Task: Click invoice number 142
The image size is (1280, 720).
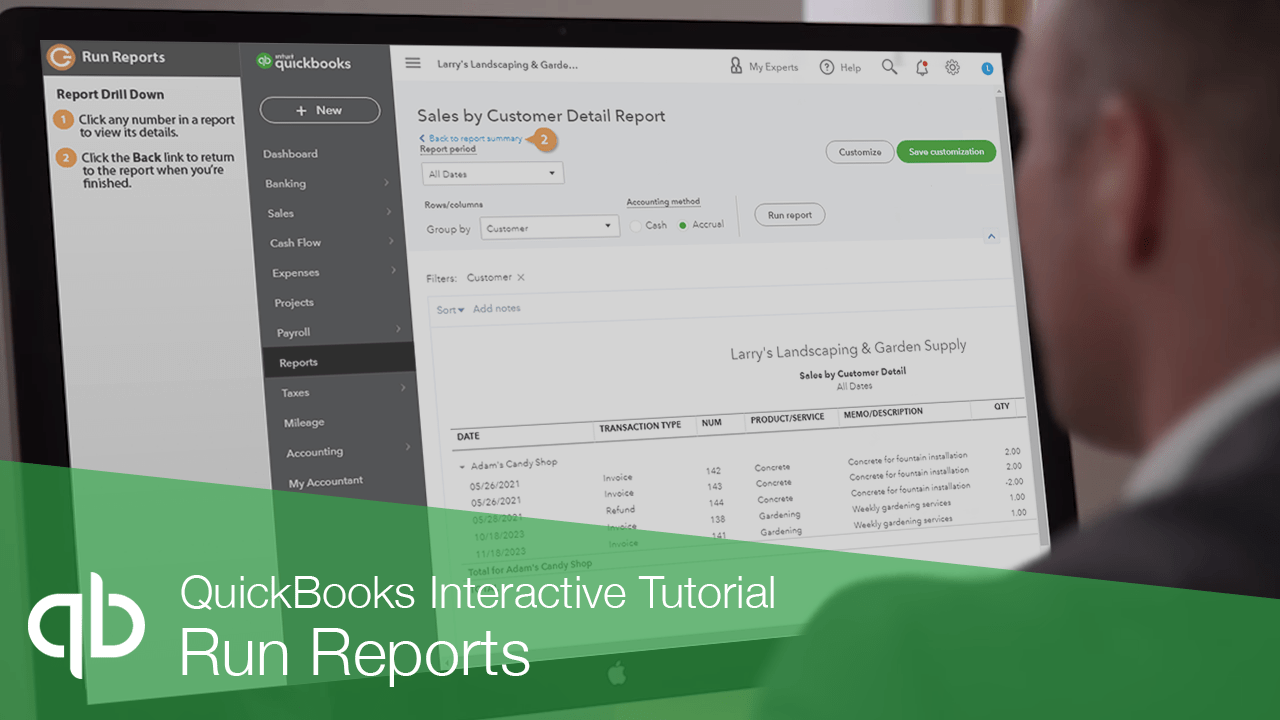Action: (x=713, y=470)
